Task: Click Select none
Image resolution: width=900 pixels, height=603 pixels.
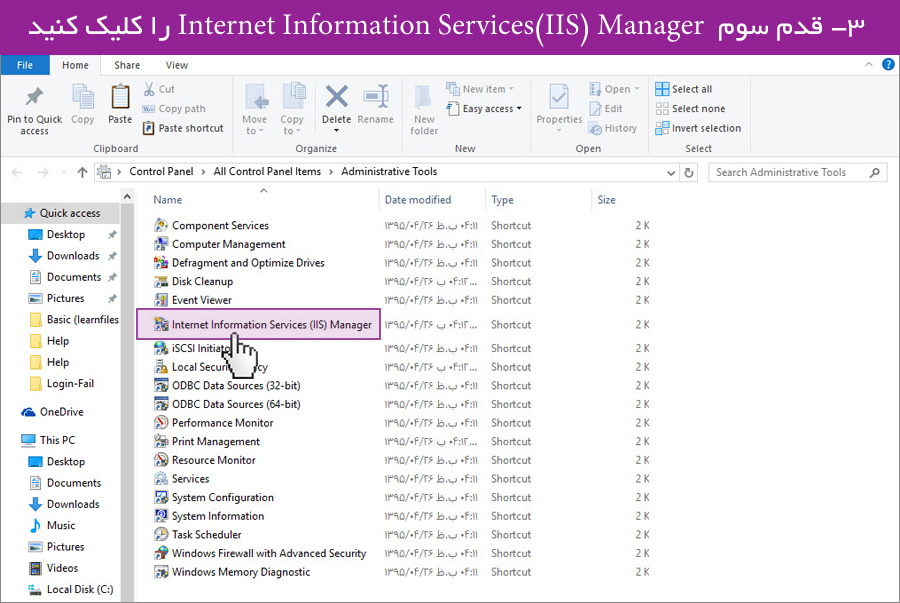Action: (690, 108)
